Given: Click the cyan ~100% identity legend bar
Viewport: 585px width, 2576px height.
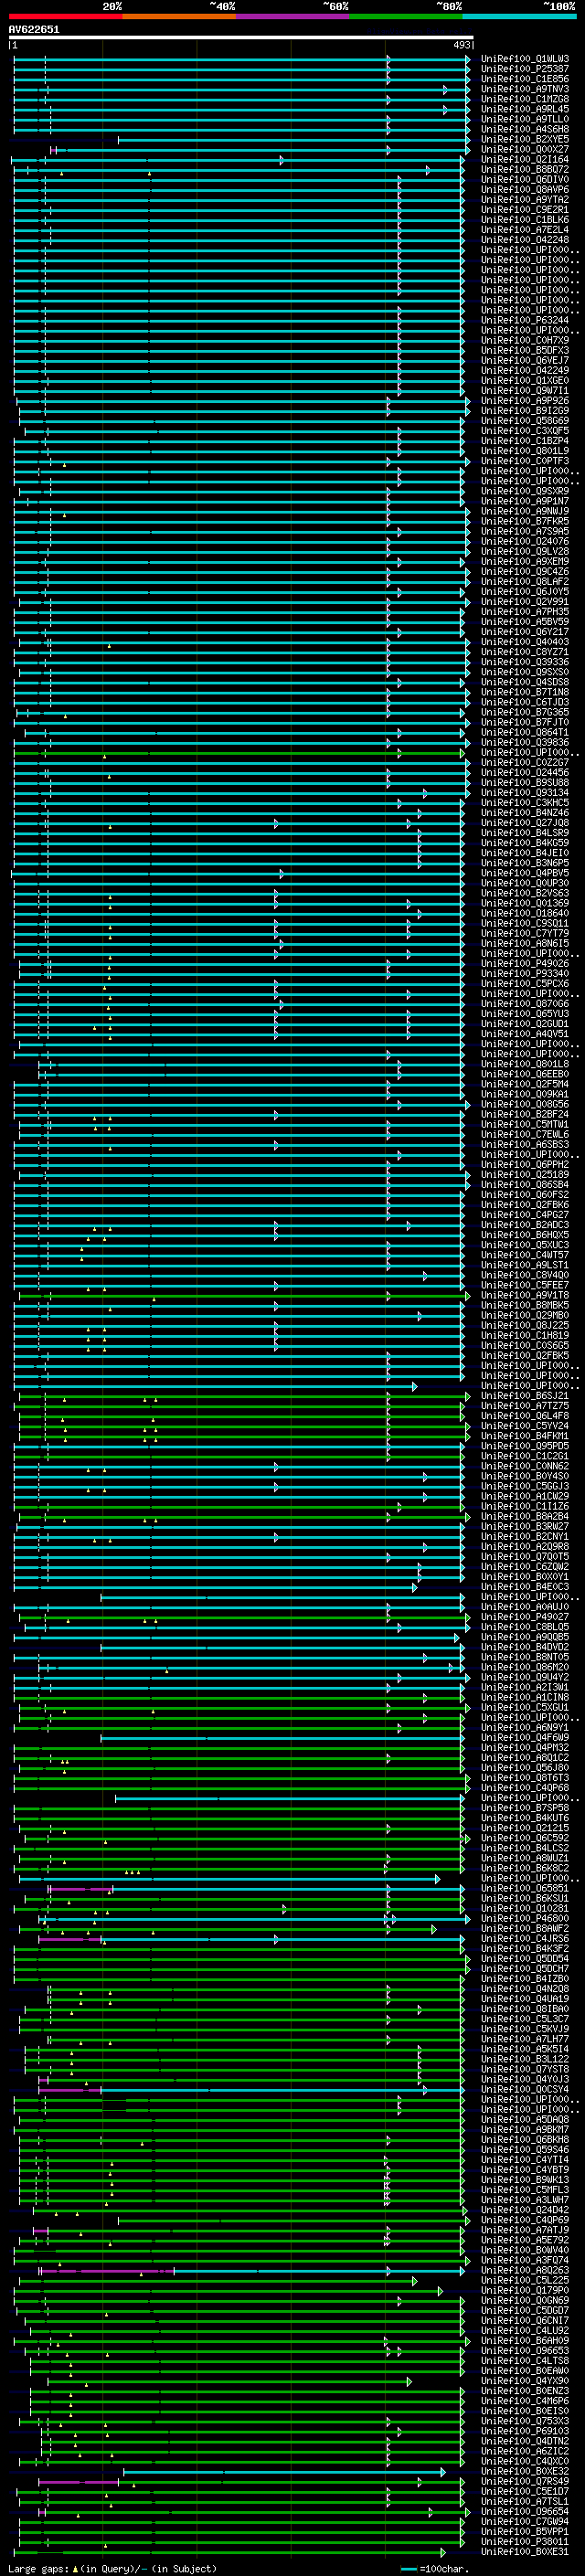Looking at the screenshot, I should coord(519,16).
